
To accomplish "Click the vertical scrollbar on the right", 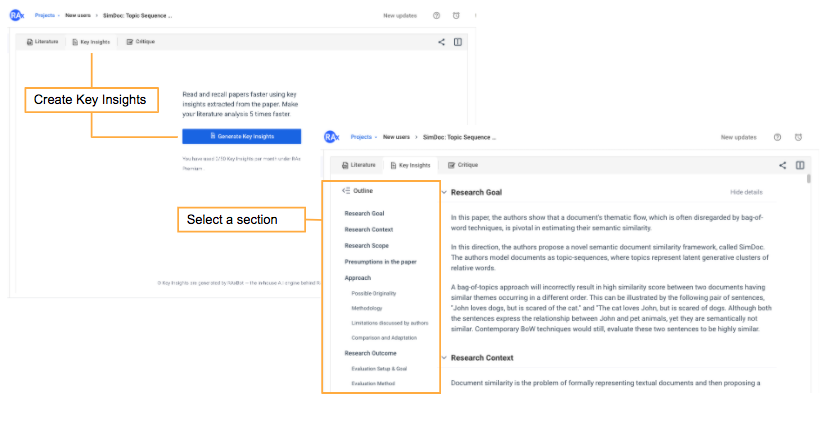I will click(x=808, y=179).
